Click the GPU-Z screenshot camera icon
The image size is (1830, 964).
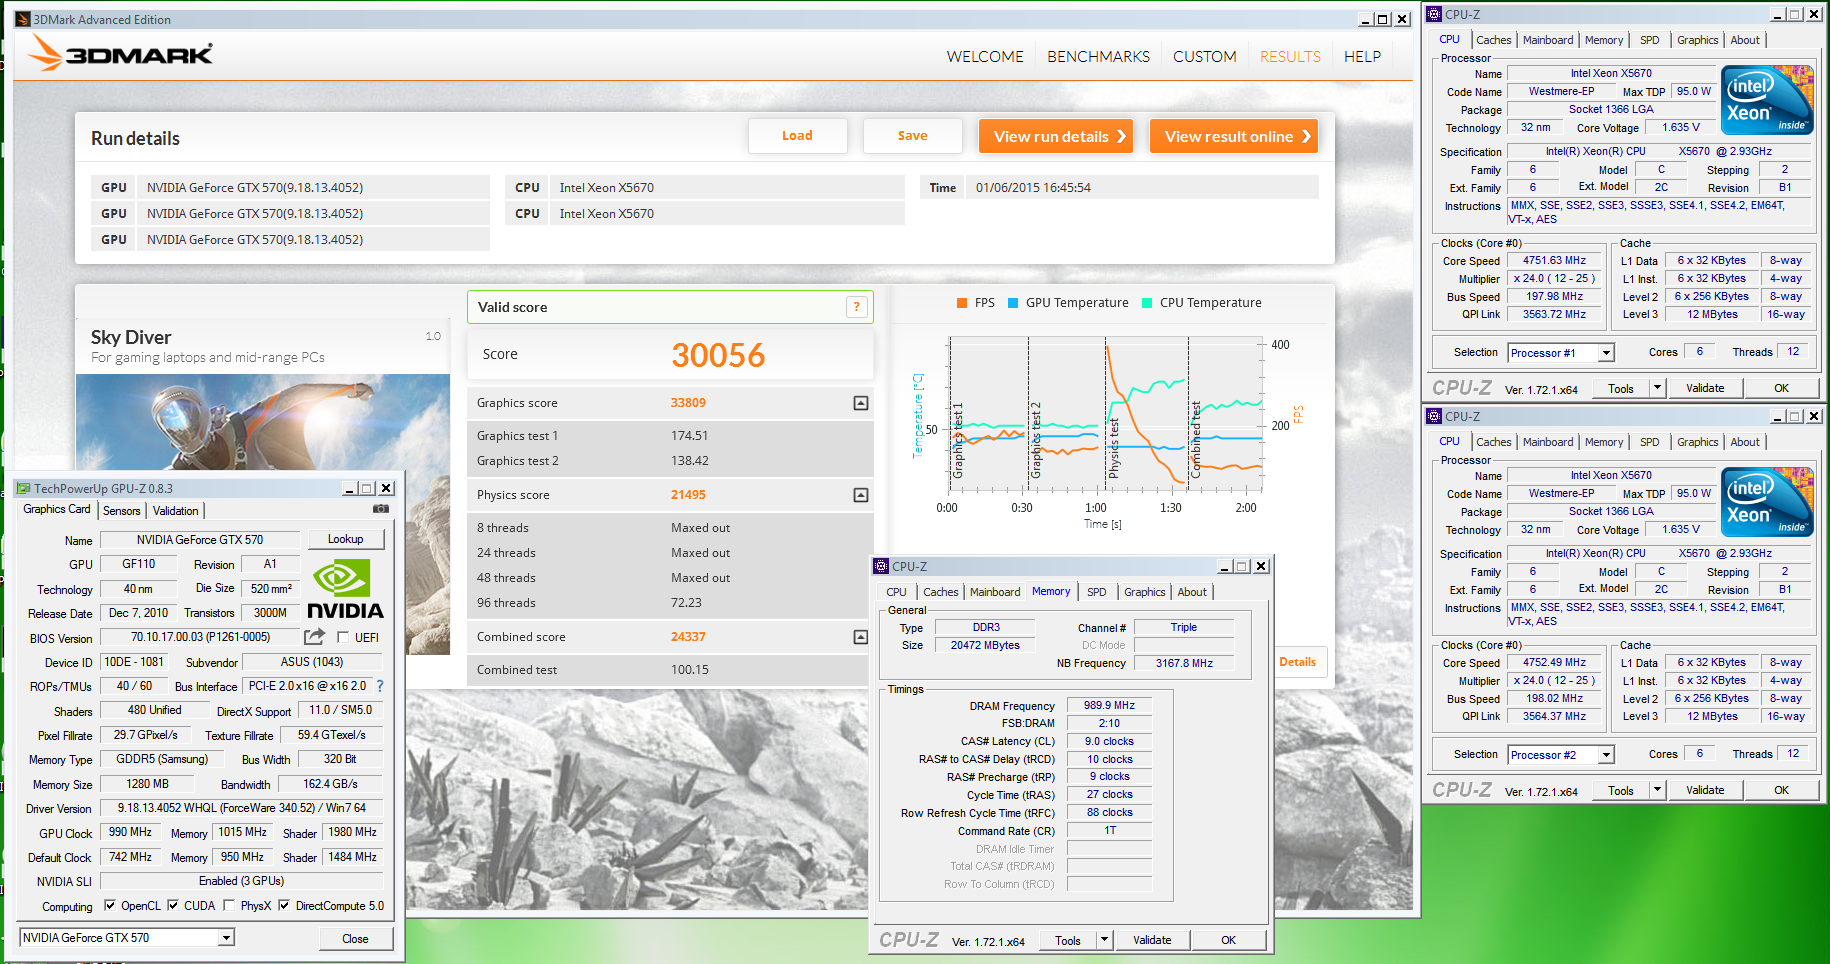click(x=381, y=509)
